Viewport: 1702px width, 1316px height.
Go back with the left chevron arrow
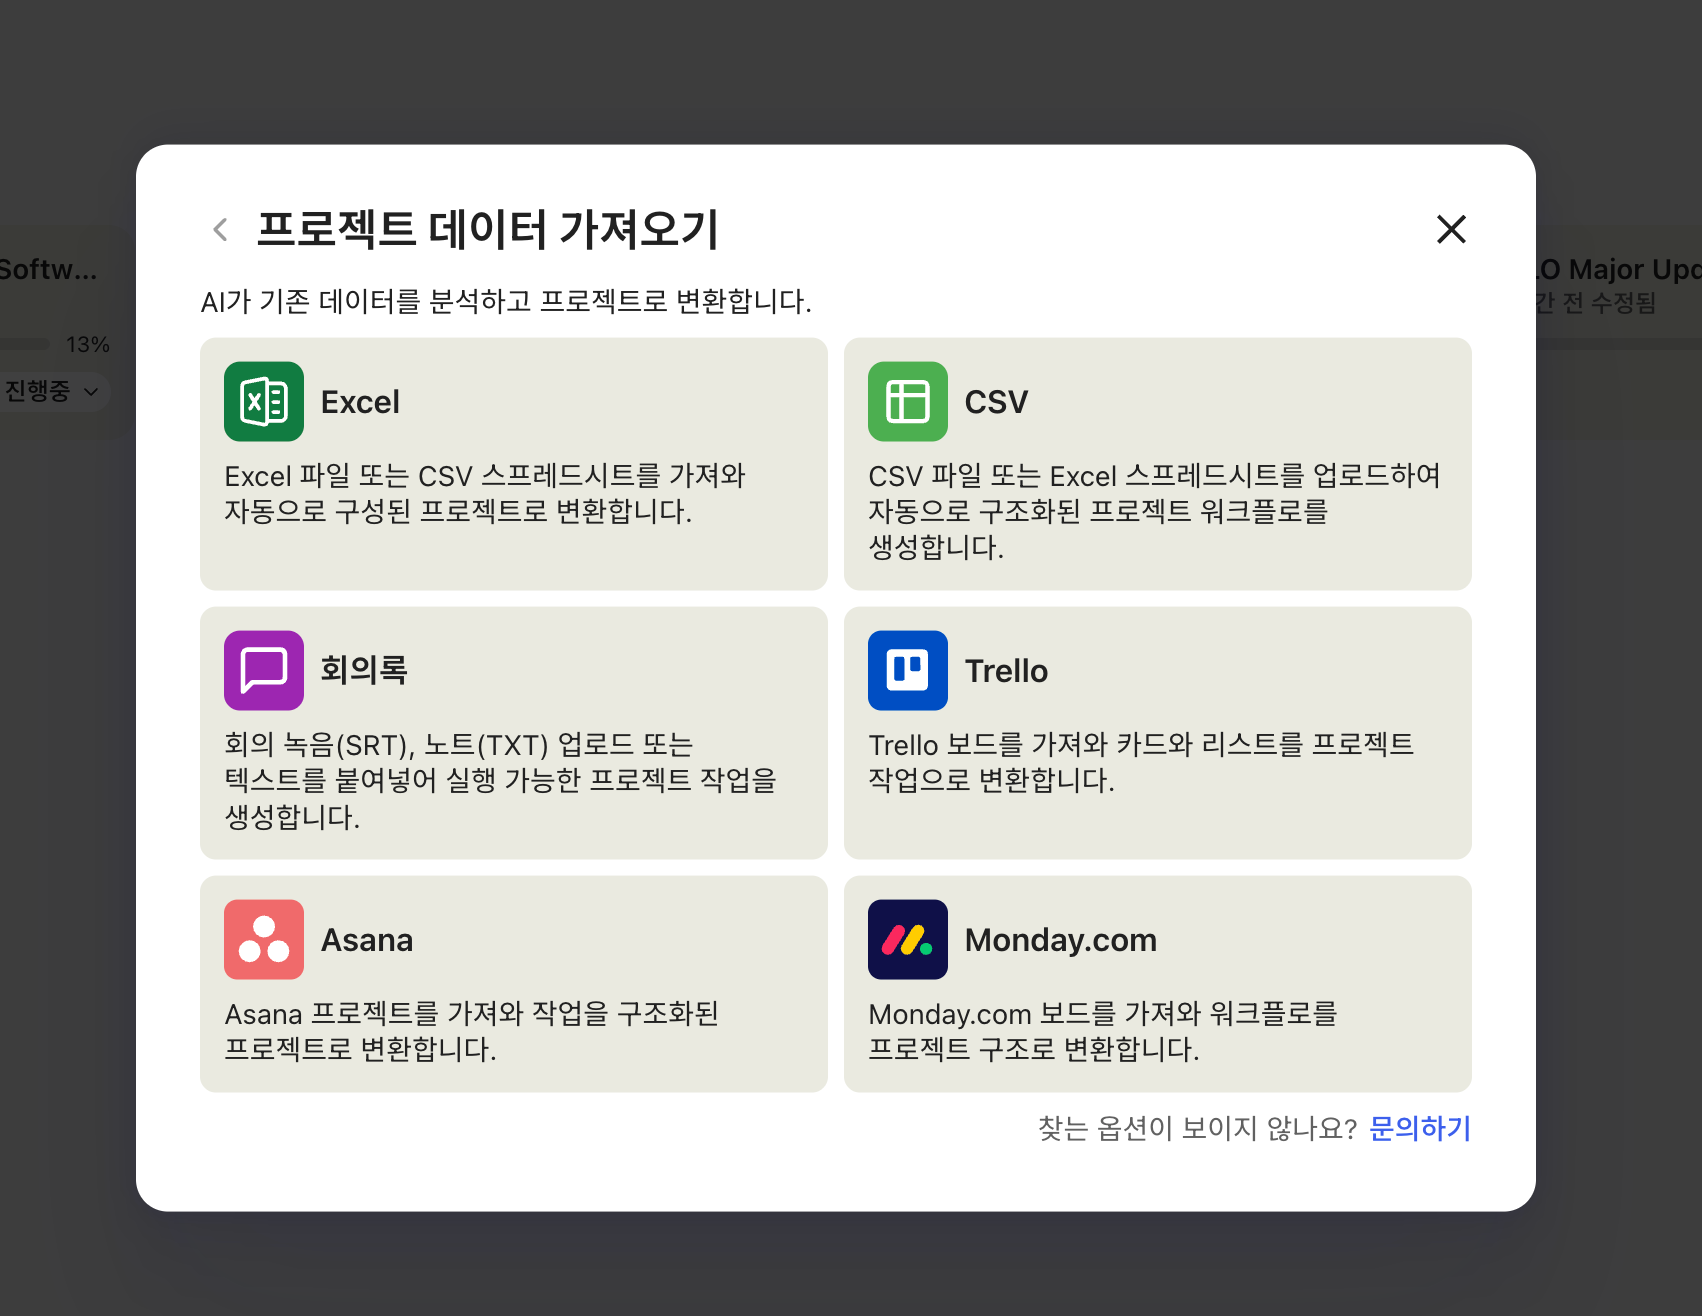(x=221, y=229)
